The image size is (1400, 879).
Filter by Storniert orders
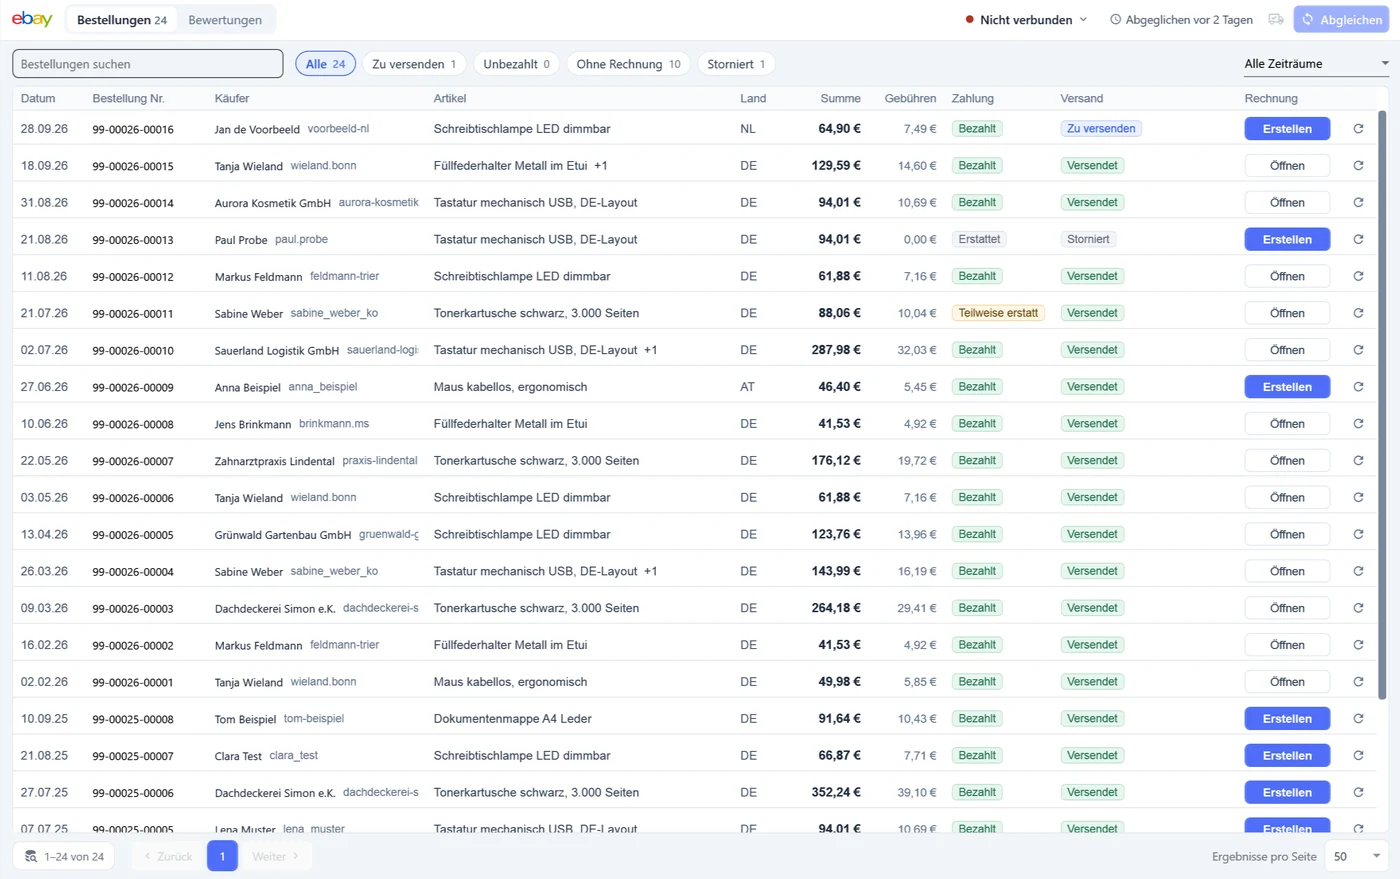(736, 64)
